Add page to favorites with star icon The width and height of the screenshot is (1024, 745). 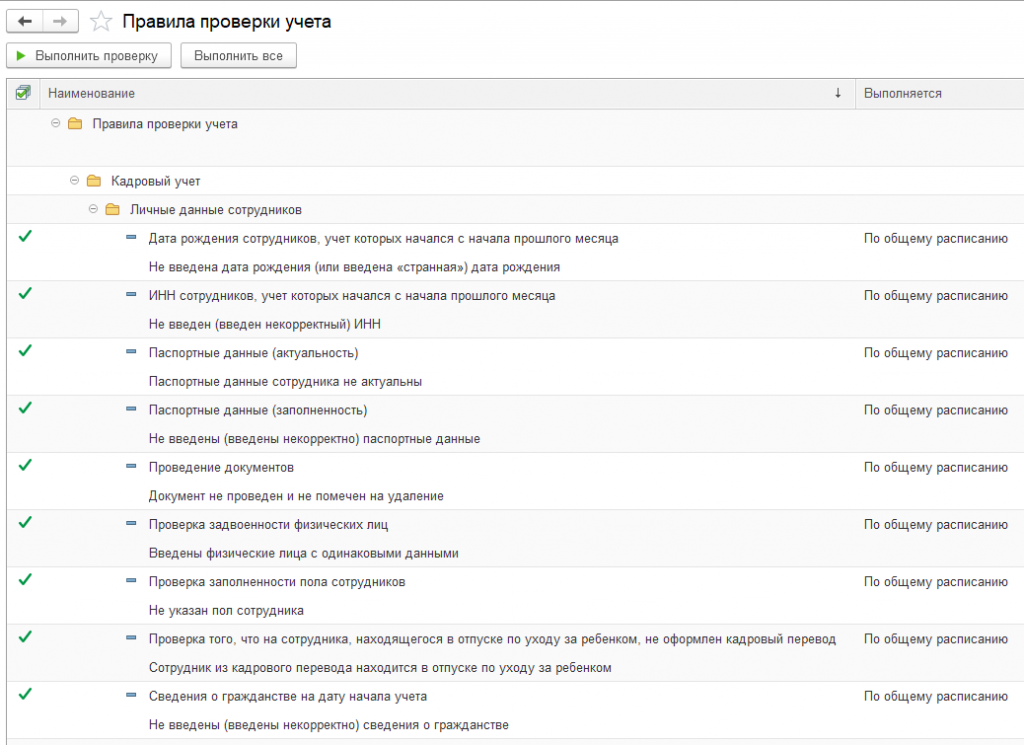[x=101, y=22]
